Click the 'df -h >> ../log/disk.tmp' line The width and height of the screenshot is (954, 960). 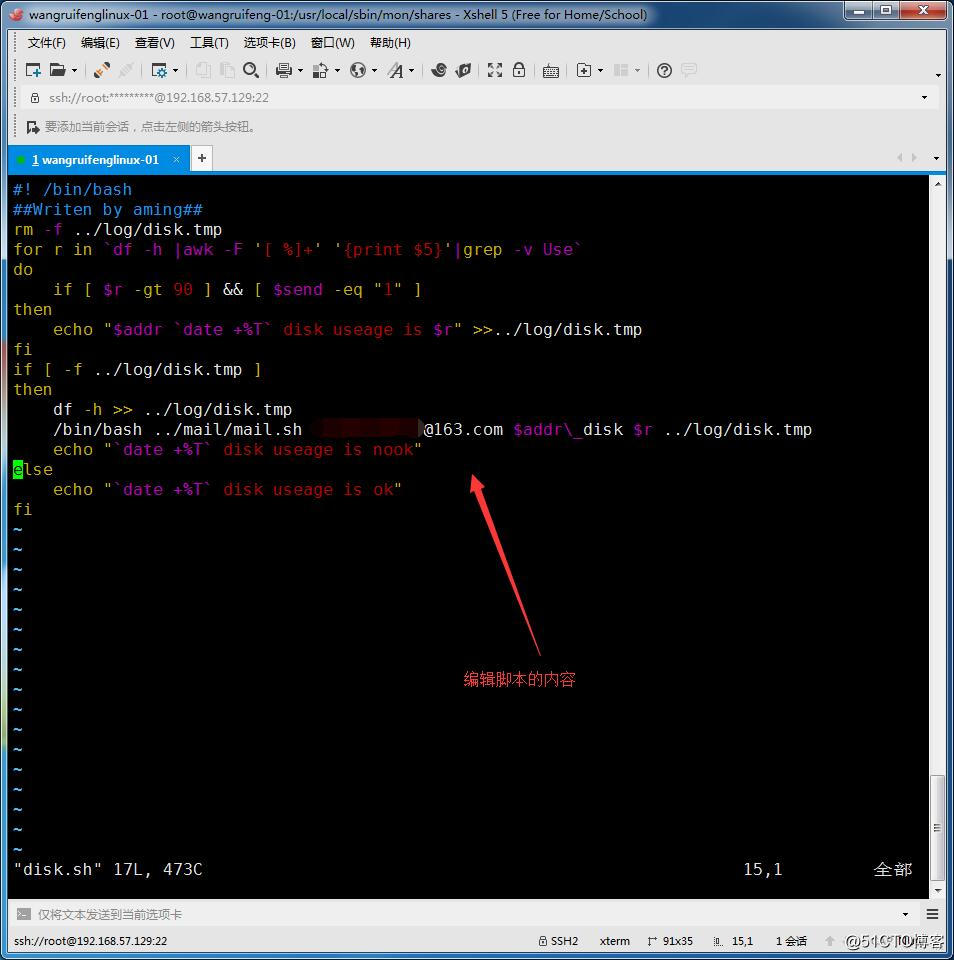pyautogui.click(x=173, y=410)
